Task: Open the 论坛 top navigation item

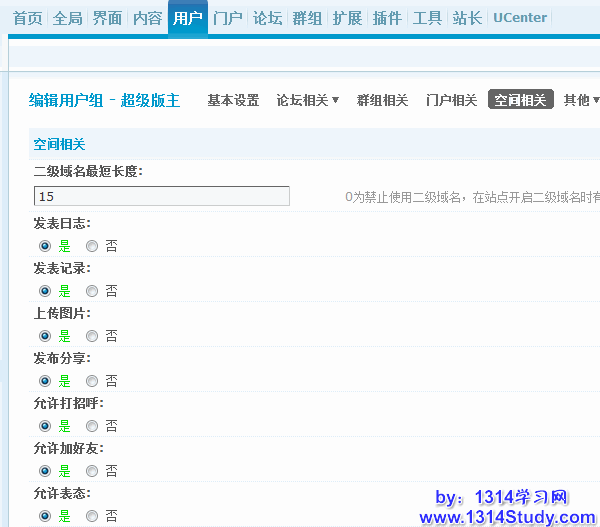Action: [267, 18]
